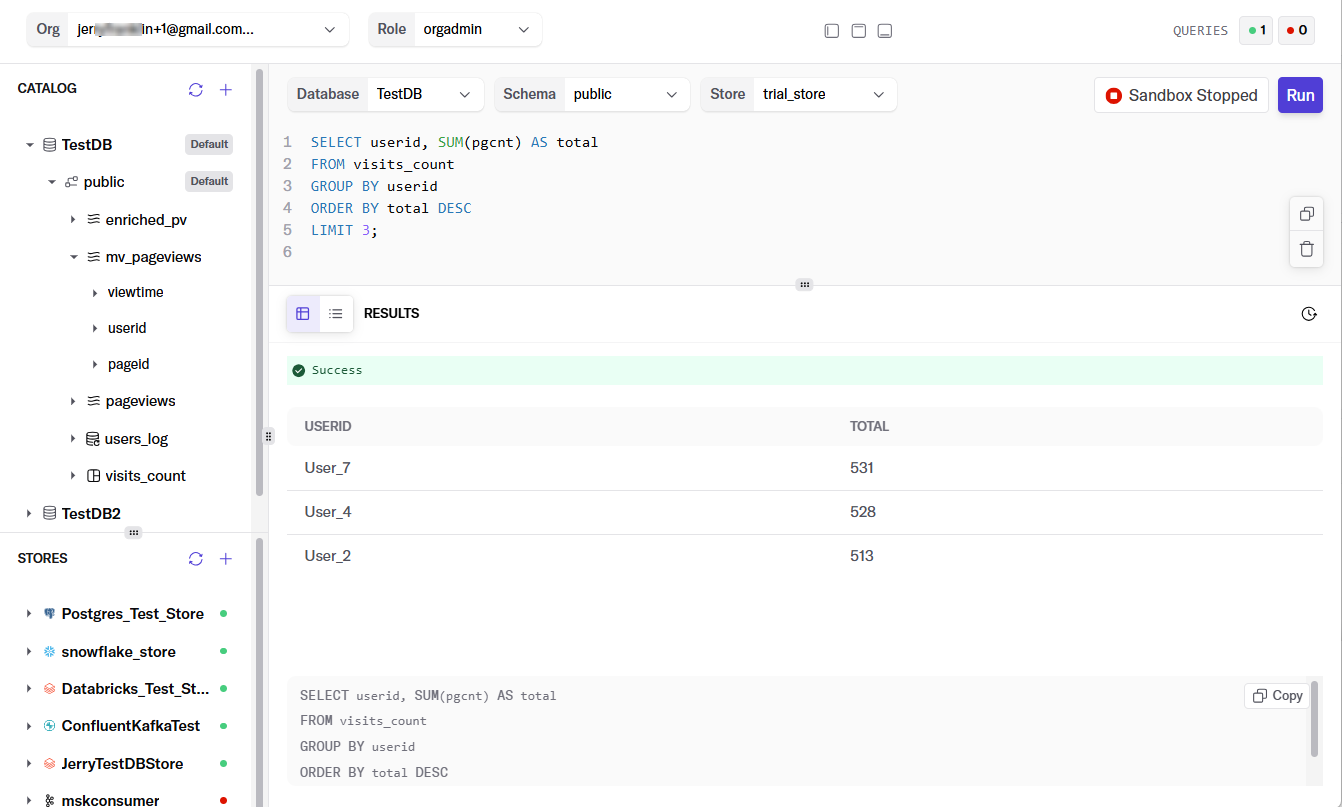Image resolution: width=1342 pixels, height=807 pixels.
Task: Toggle the bottom panel layout icon
Action: 884,31
